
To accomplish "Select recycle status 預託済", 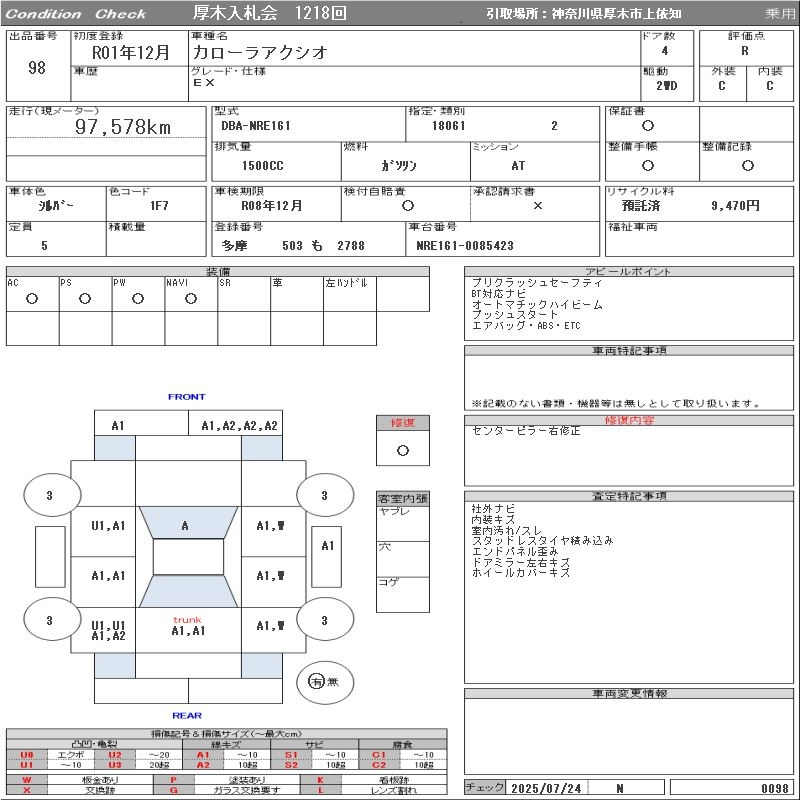I will click(641, 206).
